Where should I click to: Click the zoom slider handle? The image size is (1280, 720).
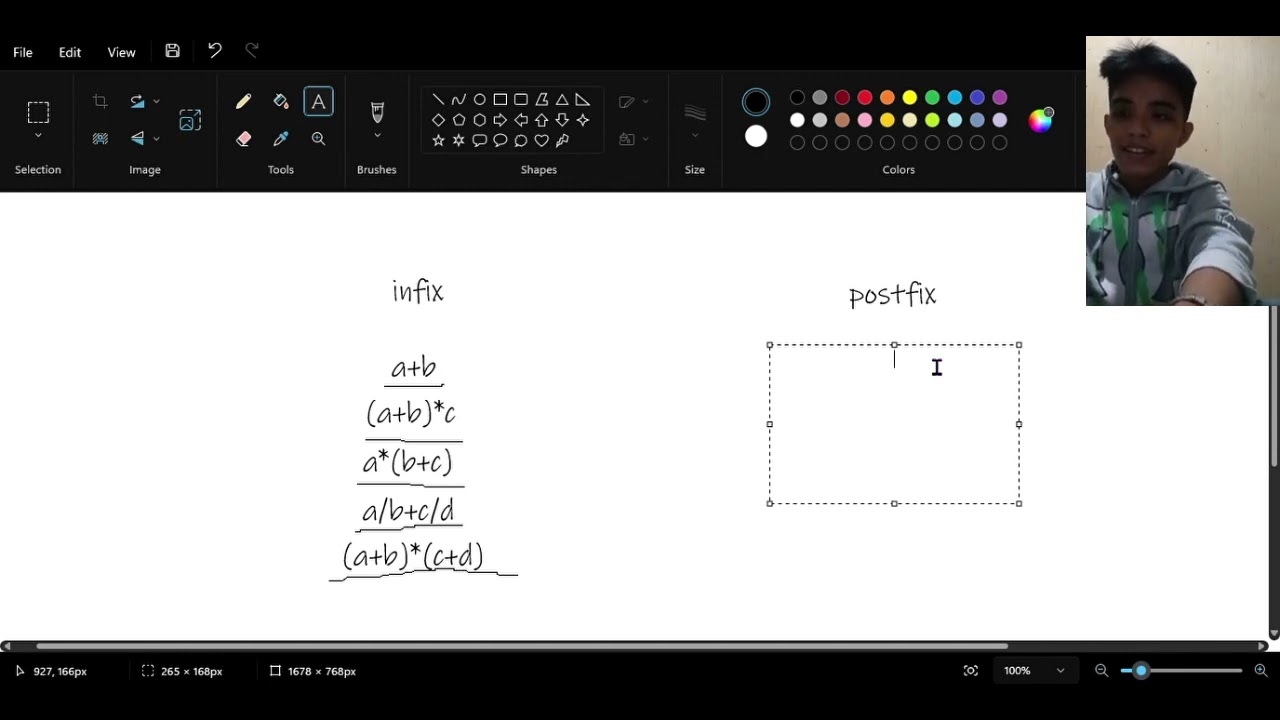1140,671
